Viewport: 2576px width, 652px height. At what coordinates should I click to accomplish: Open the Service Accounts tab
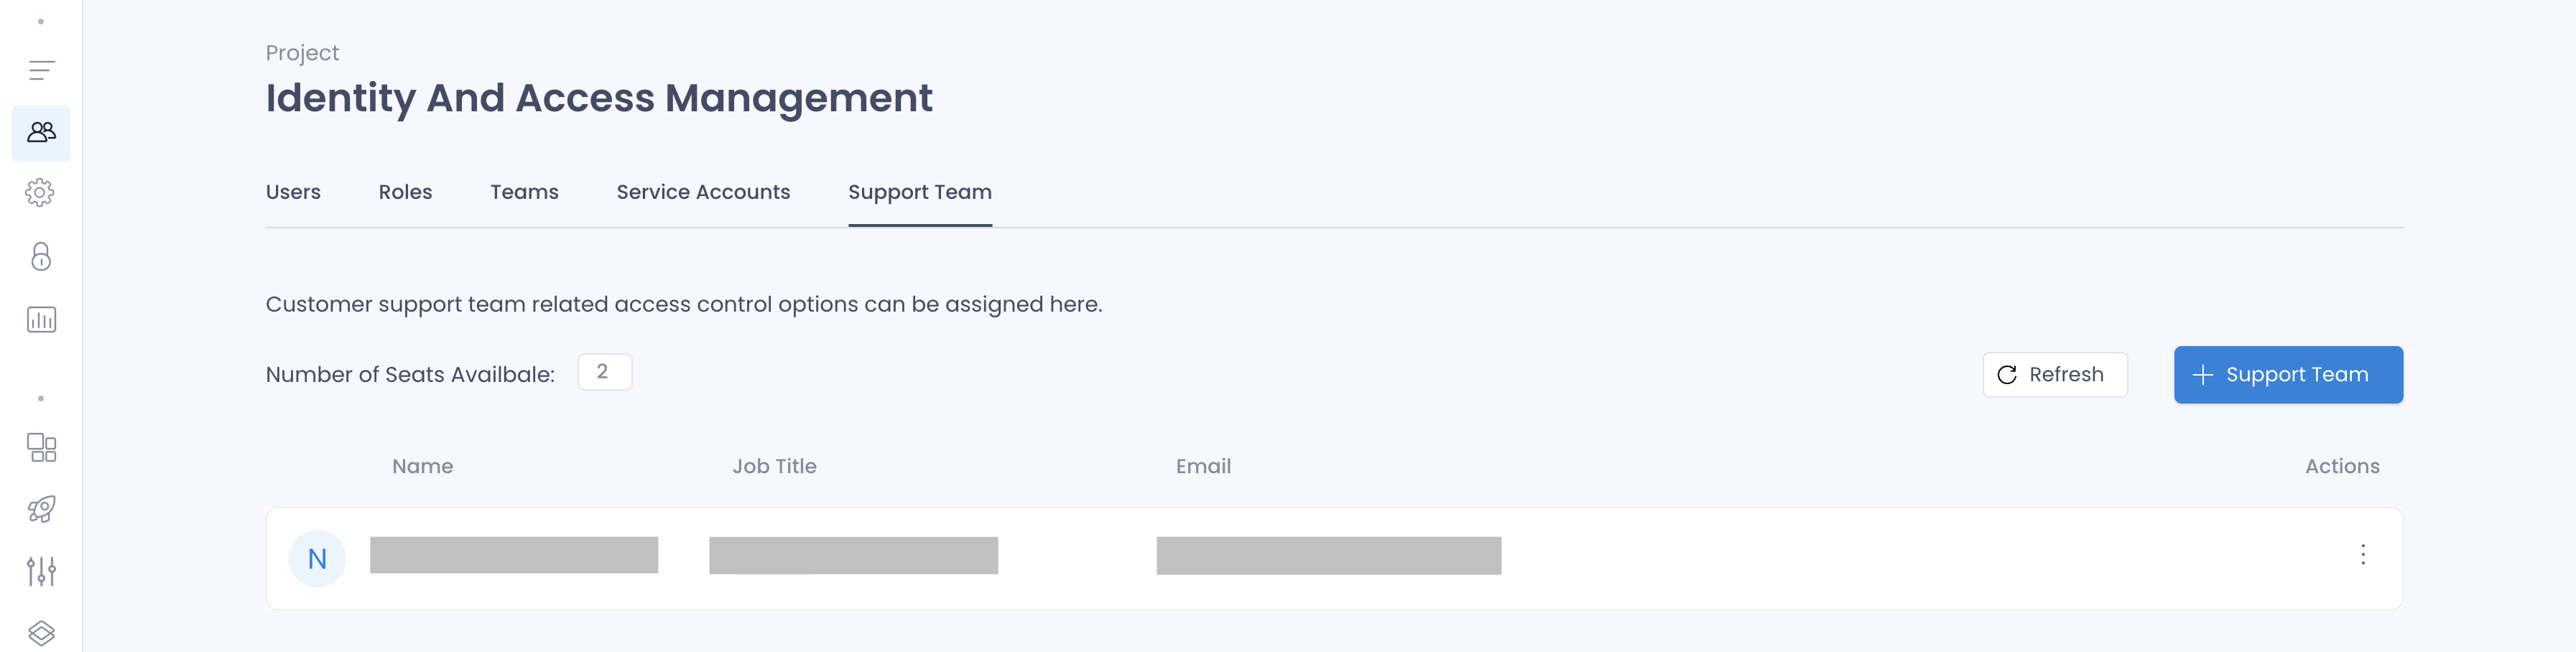coord(703,192)
